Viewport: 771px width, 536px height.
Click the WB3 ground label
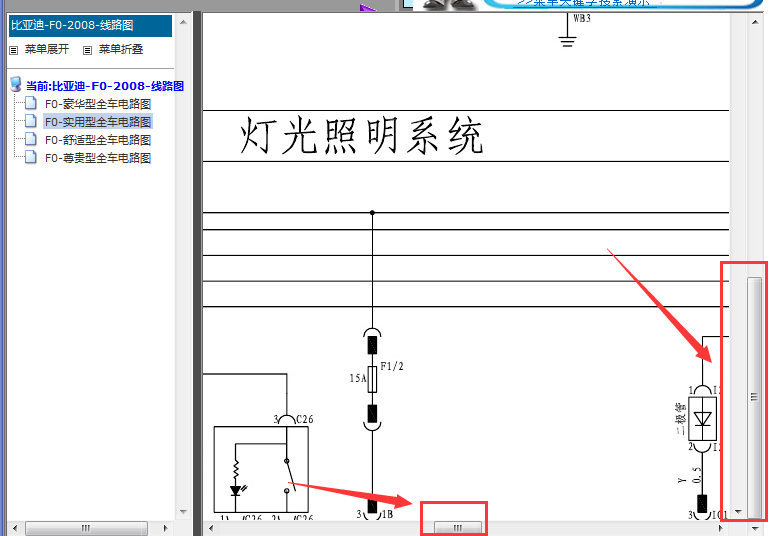582,18
